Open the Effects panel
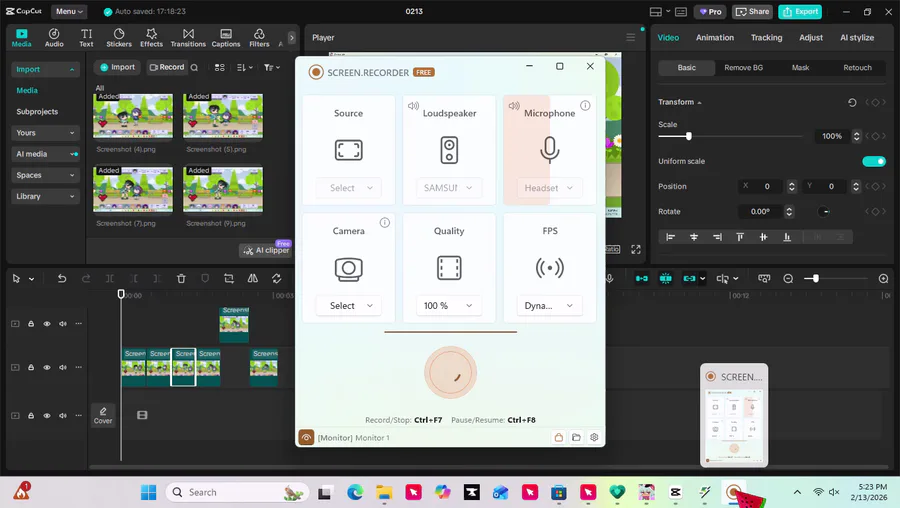The width and height of the screenshot is (900, 508). click(x=152, y=37)
